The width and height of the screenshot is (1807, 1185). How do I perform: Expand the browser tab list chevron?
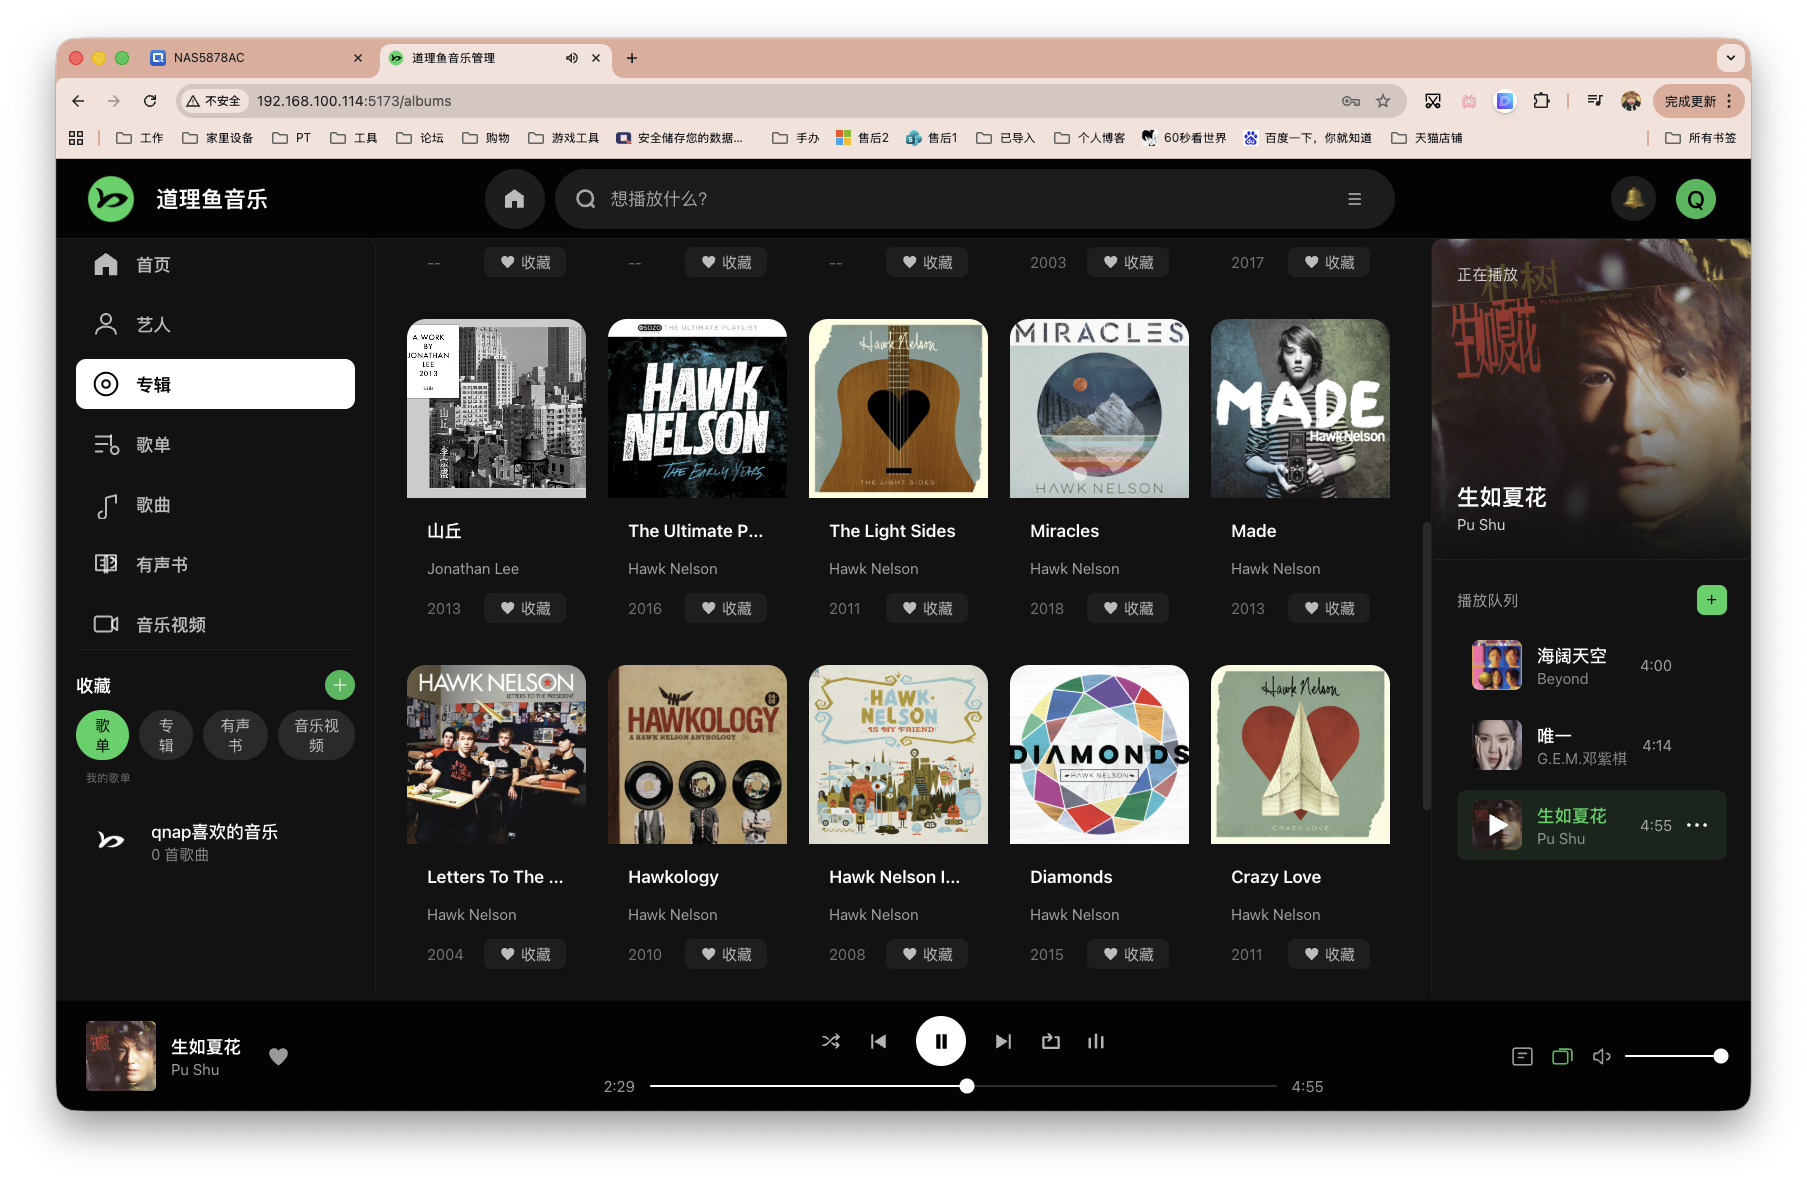click(x=1730, y=58)
